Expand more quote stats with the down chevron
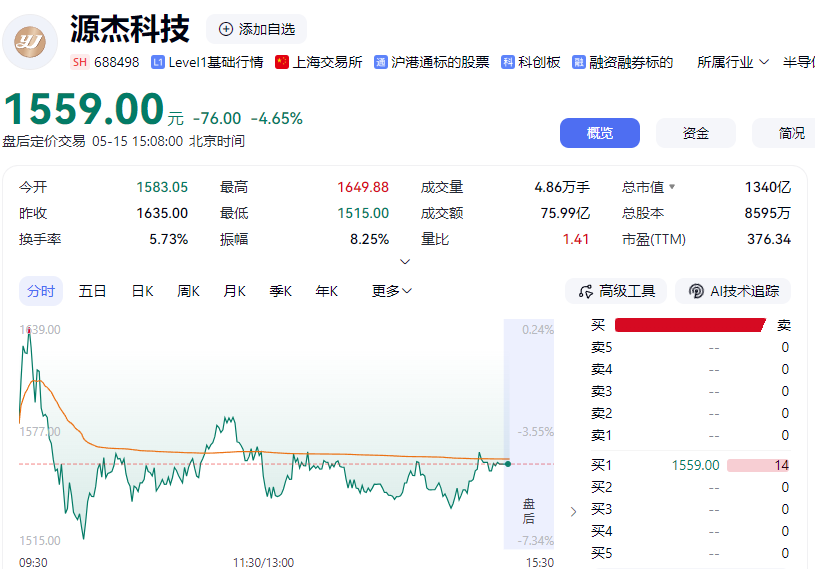The height and width of the screenshot is (569, 815). click(x=405, y=262)
